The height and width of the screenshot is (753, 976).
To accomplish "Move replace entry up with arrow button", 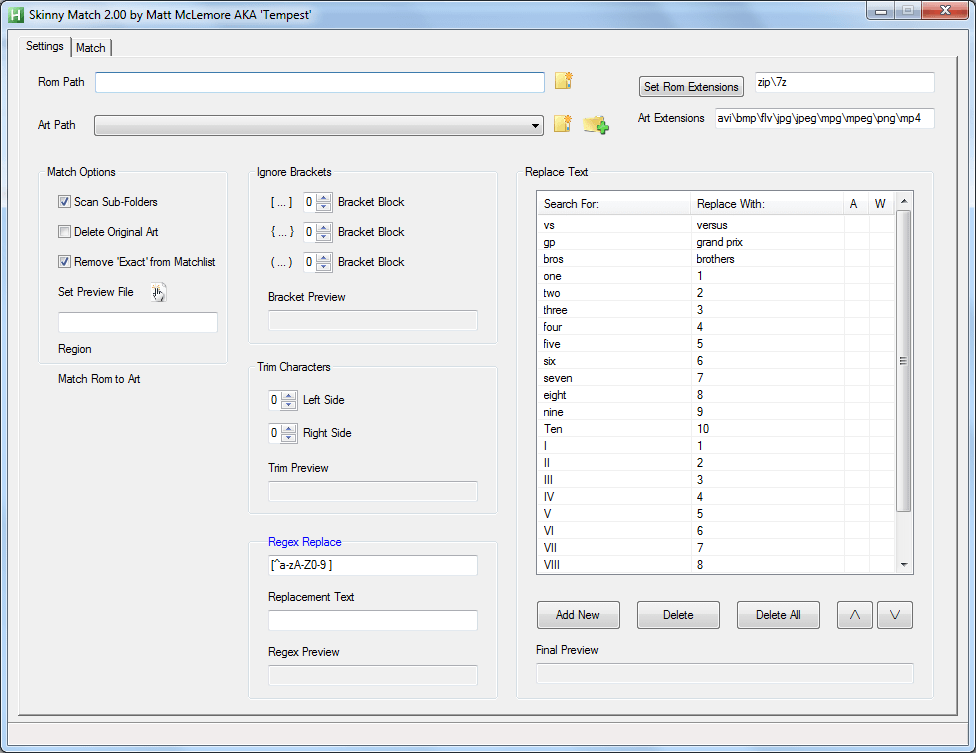I will pyautogui.click(x=854, y=615).
